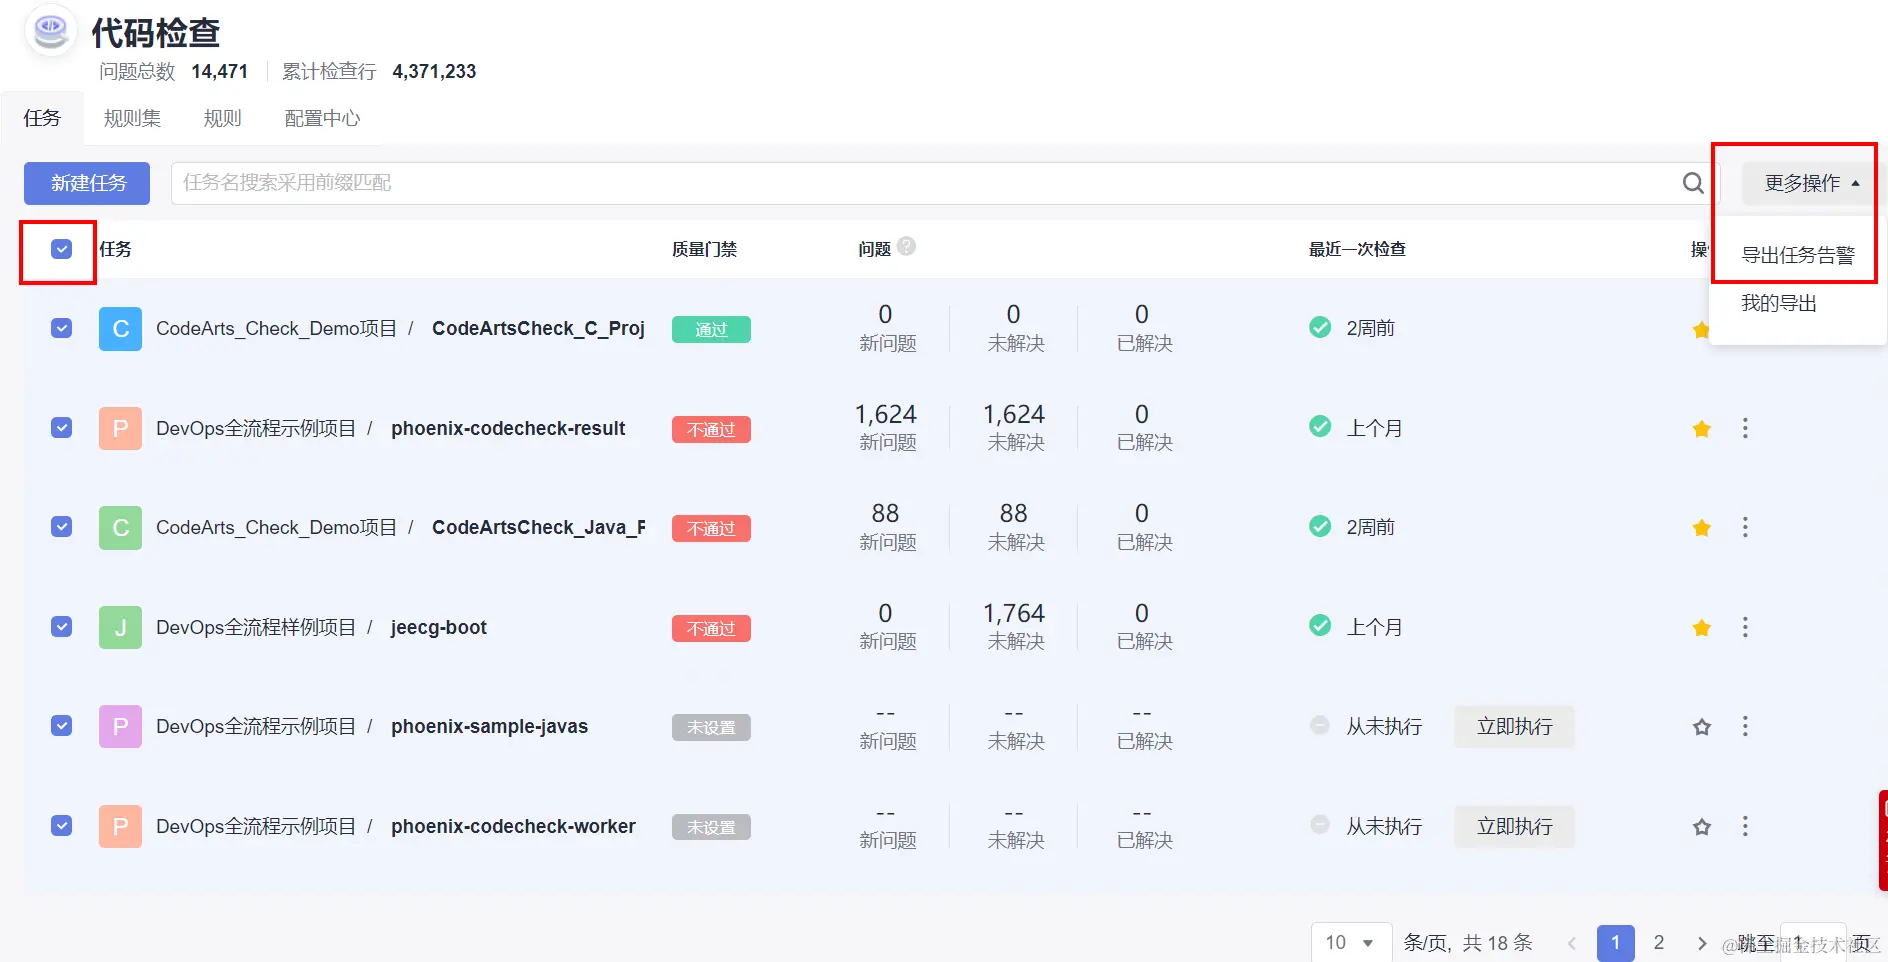The height and width of the screenshot is (962, 1888).
Task: Select 导出任务告警 menu option
Action: (x=1798, y=255)
